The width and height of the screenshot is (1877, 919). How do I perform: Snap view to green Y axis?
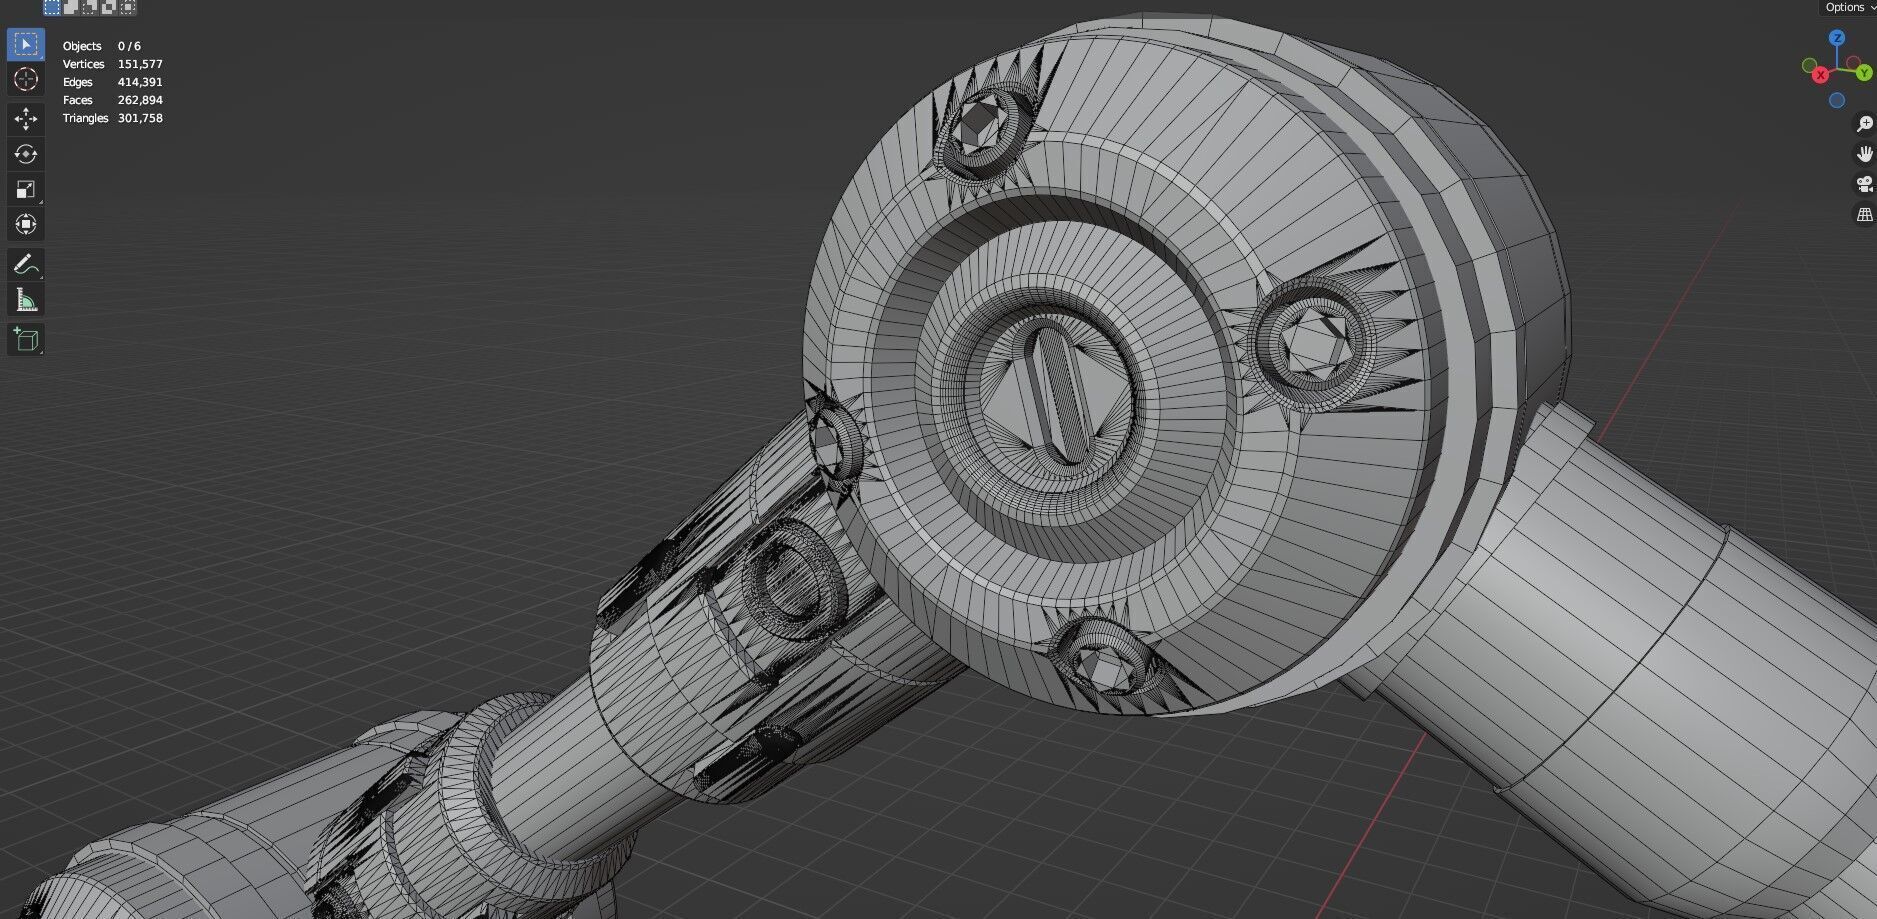1864,73
